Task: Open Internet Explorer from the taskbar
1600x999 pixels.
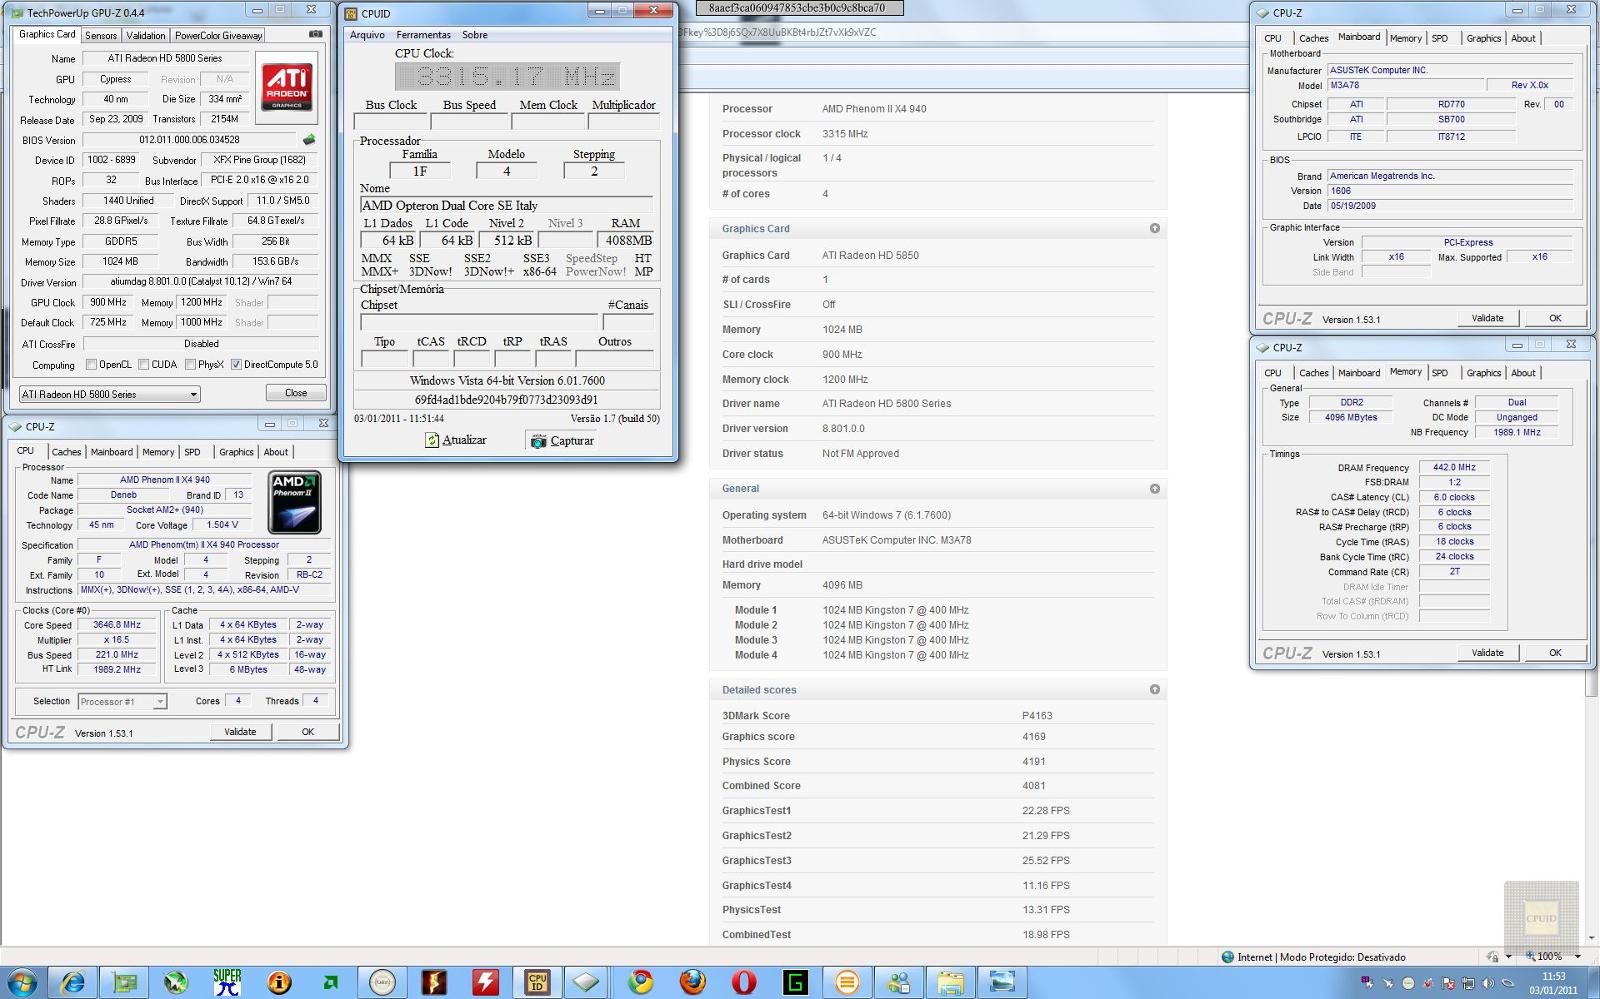Action: coord(73,982)
